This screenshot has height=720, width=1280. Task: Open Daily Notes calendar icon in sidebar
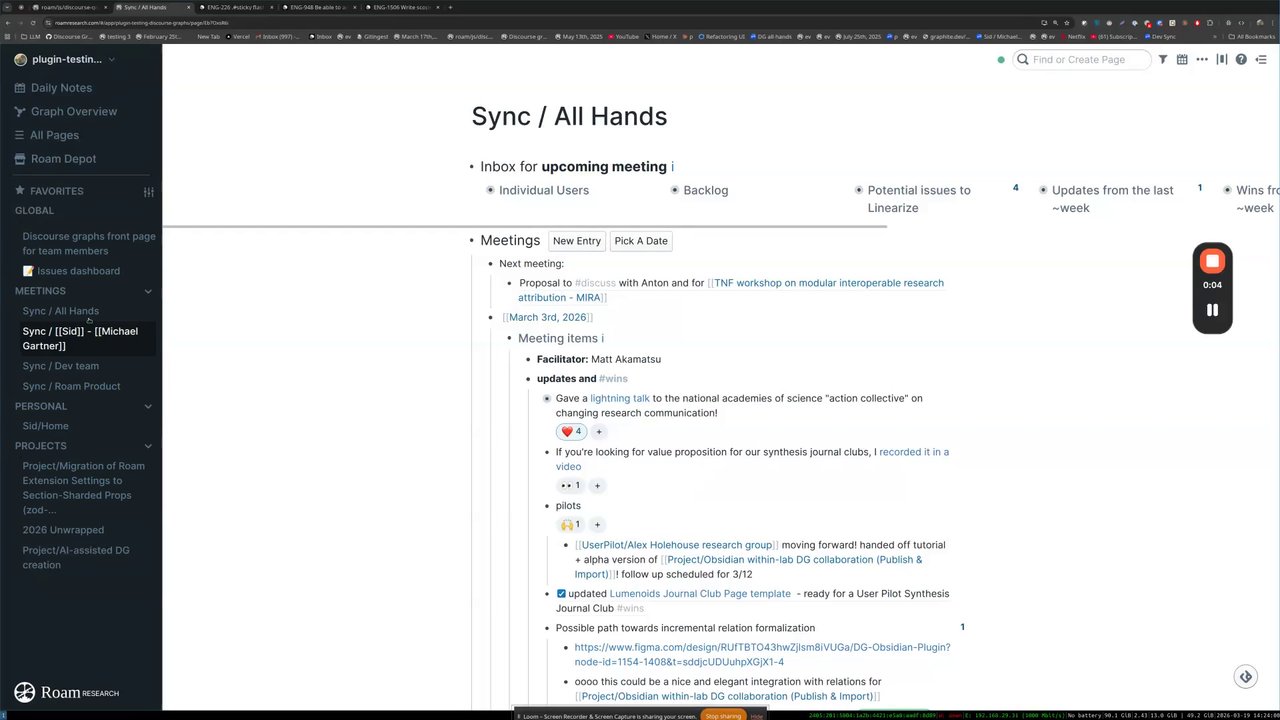(20, 88)
